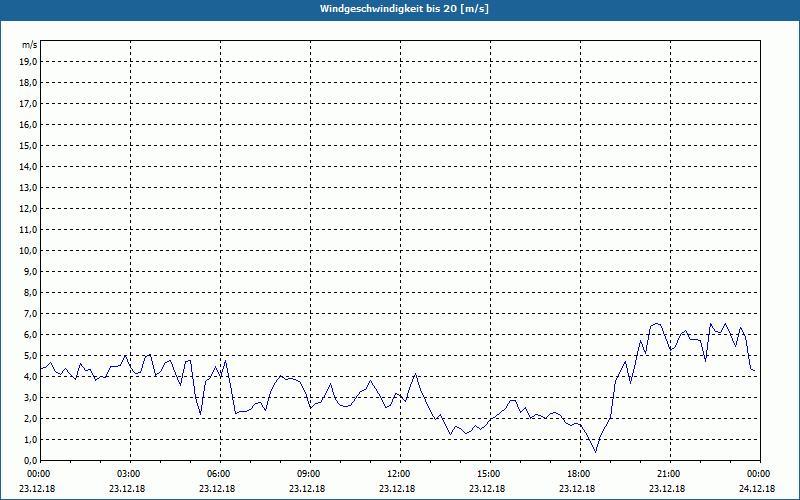Click the '3,0' y-axis label
The height and width of the screenshot is (500, 800).
coord(30,397)
